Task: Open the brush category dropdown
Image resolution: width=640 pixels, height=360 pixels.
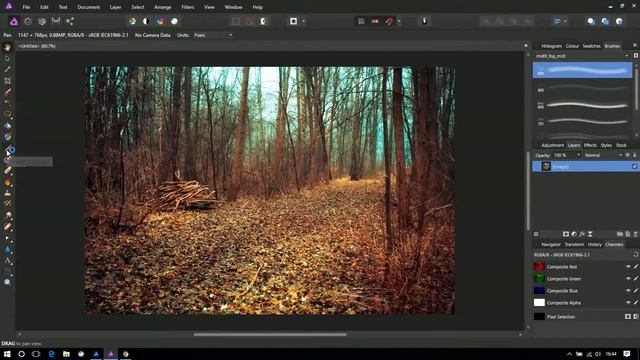Action: tap(582, 56)
